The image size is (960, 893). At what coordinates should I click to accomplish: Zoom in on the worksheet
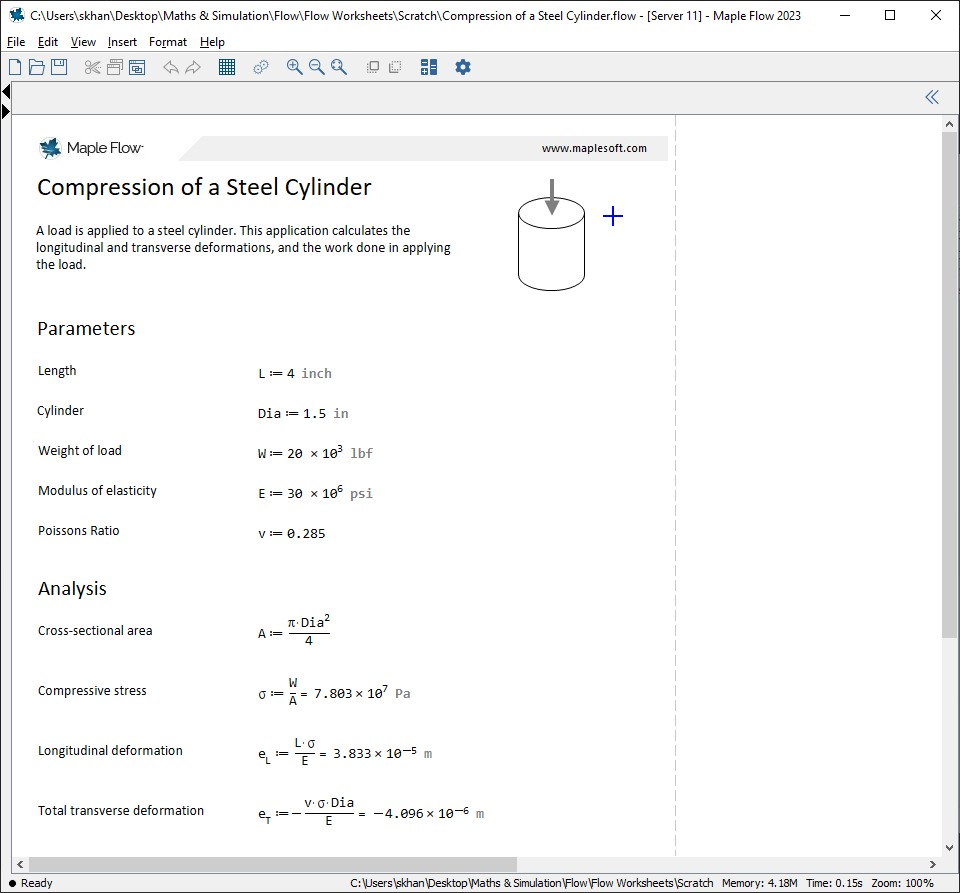tap(294, 67)
